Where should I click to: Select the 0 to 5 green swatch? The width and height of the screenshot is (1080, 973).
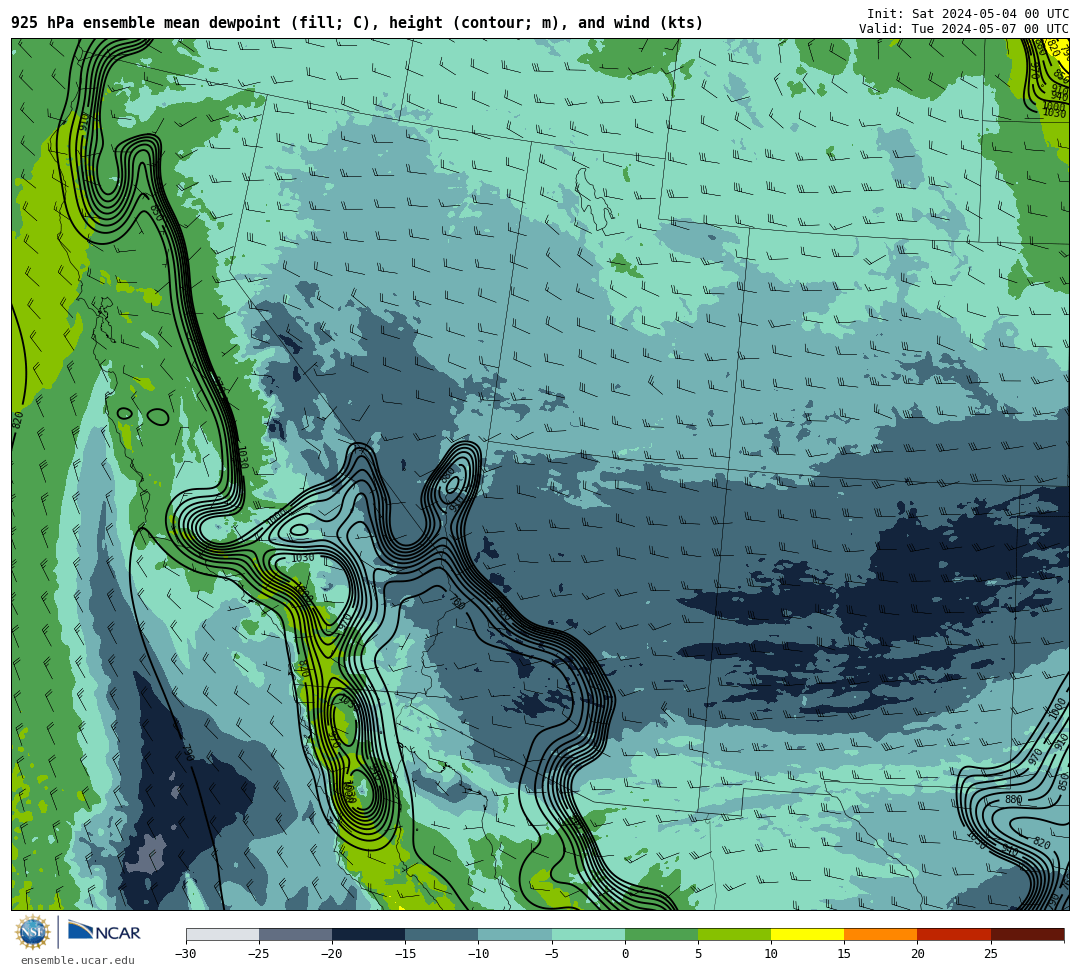coord(661,934)
